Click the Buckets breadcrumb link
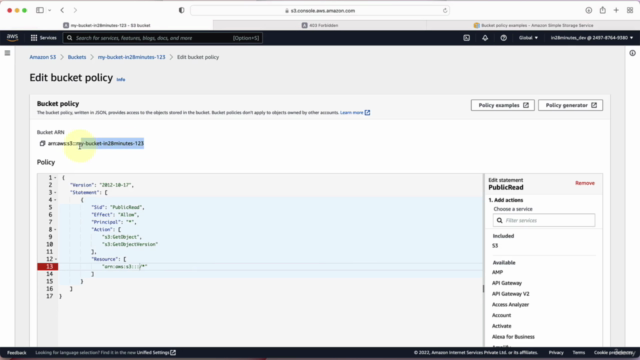This screenshot has width=640, height=360. click(77, 57)
